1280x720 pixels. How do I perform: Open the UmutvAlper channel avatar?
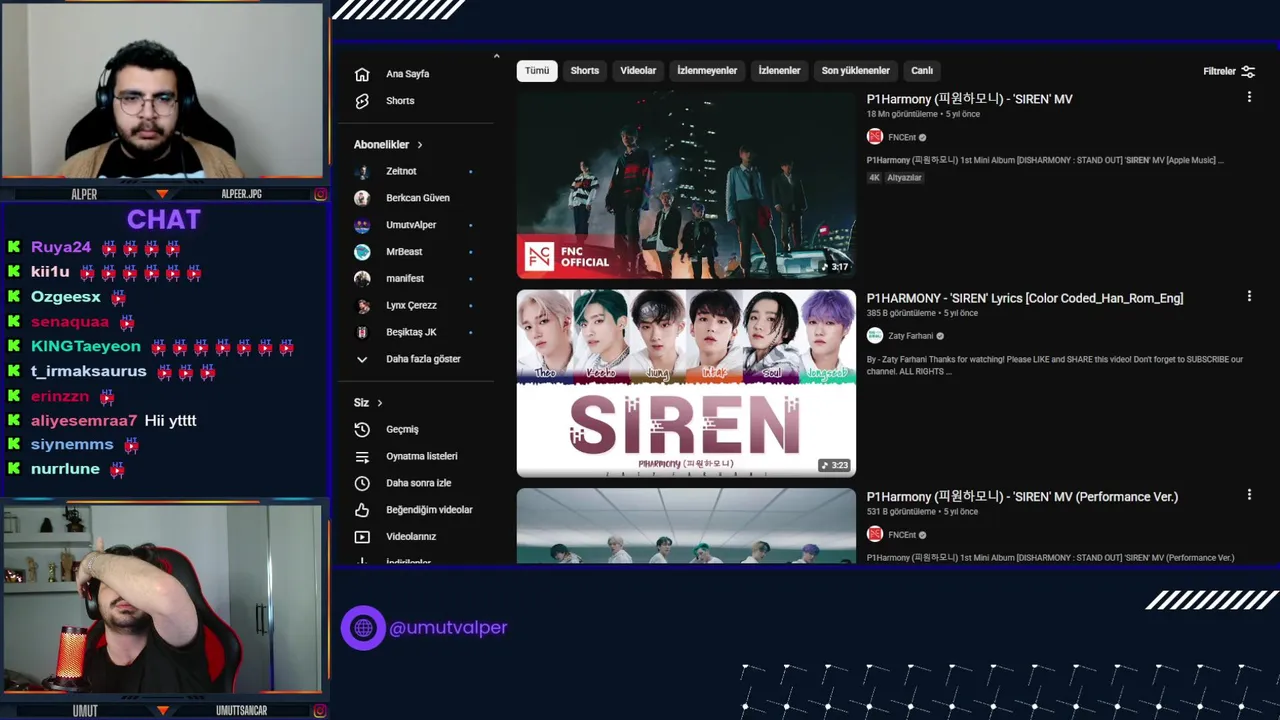tap(362, 225)
